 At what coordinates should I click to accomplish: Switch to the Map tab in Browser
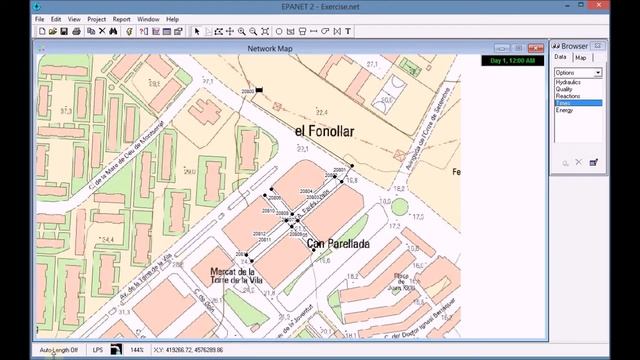click(x=581, y=58)
